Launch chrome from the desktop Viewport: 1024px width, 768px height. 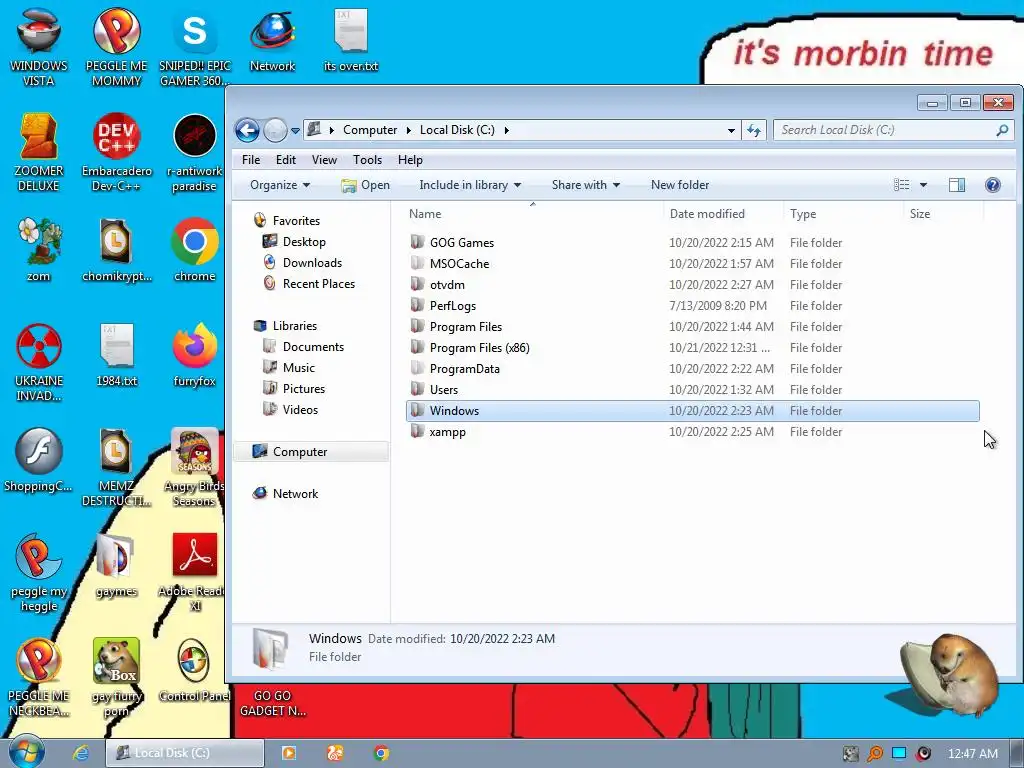pos(195,249)
